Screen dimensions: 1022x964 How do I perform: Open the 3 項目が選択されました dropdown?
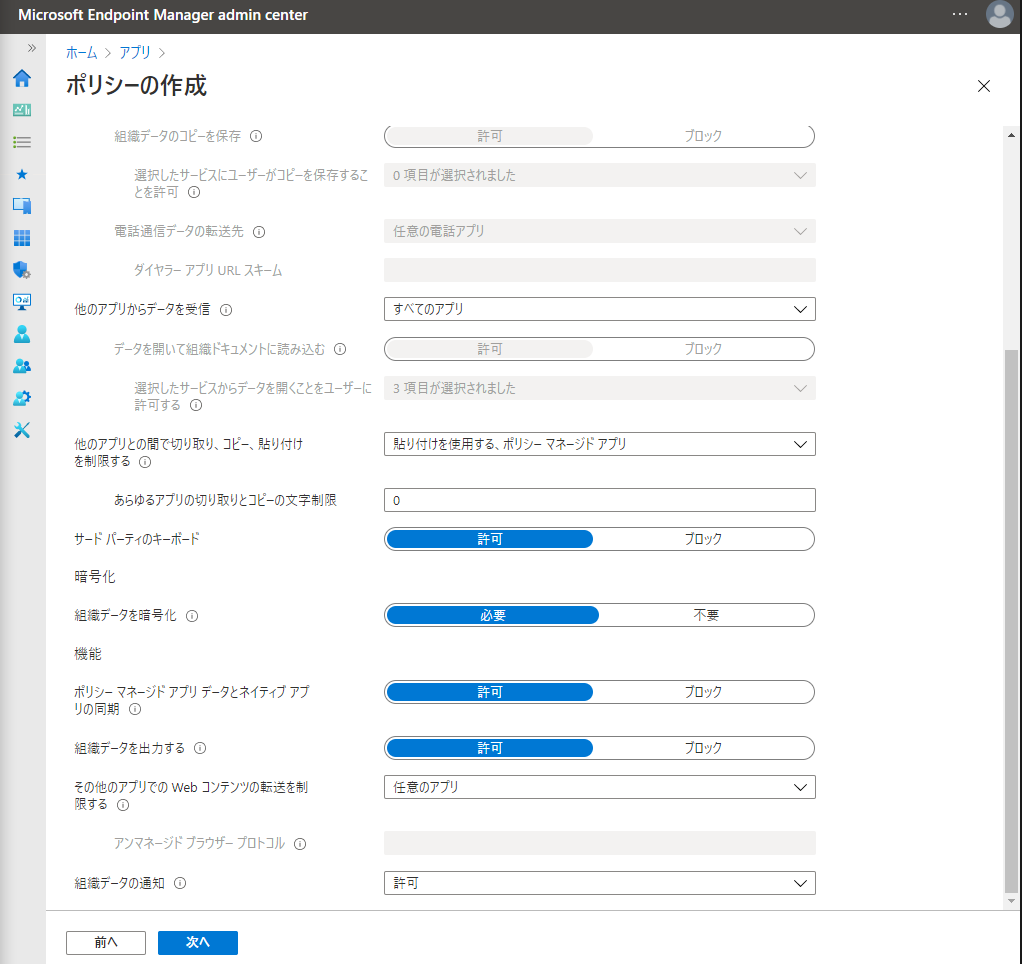tap(600, 388)
